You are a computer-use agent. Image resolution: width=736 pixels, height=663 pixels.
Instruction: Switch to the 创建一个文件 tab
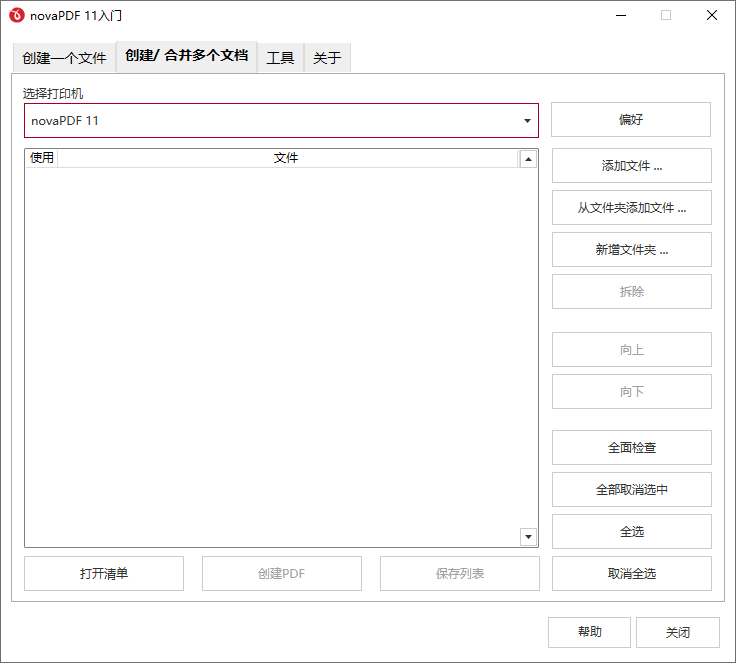[64, 58]
